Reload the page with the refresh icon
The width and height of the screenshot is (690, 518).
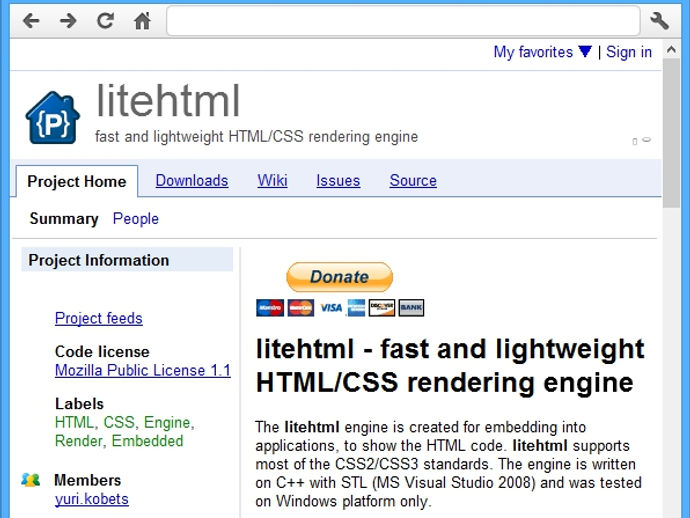pyautogui.click(x=106, y=20)
